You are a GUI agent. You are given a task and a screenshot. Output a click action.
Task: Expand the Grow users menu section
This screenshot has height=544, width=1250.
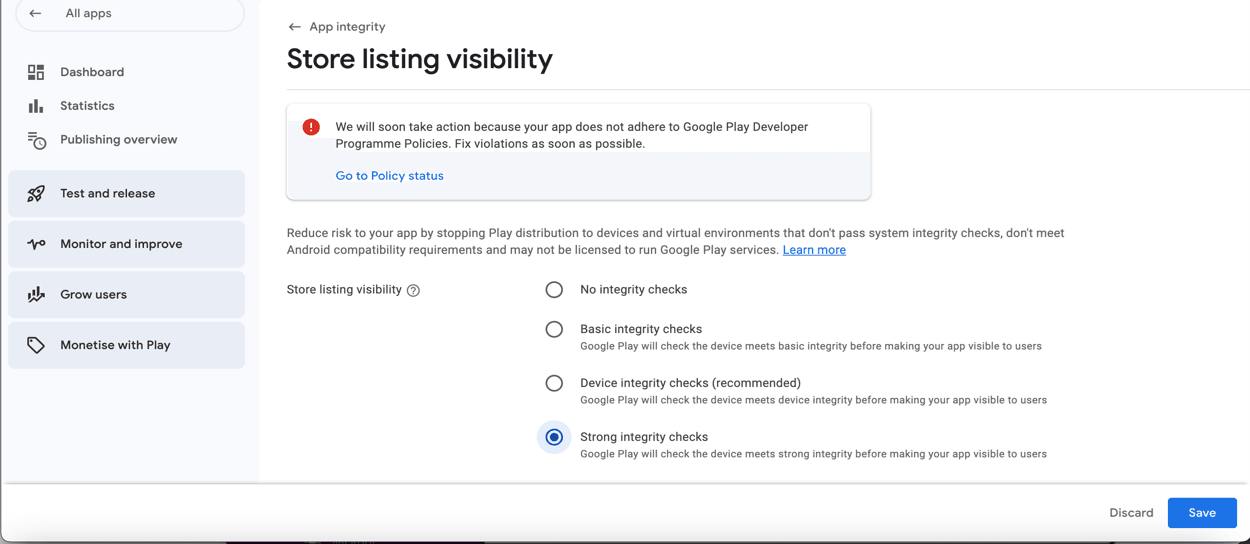(x=127, y=295)
